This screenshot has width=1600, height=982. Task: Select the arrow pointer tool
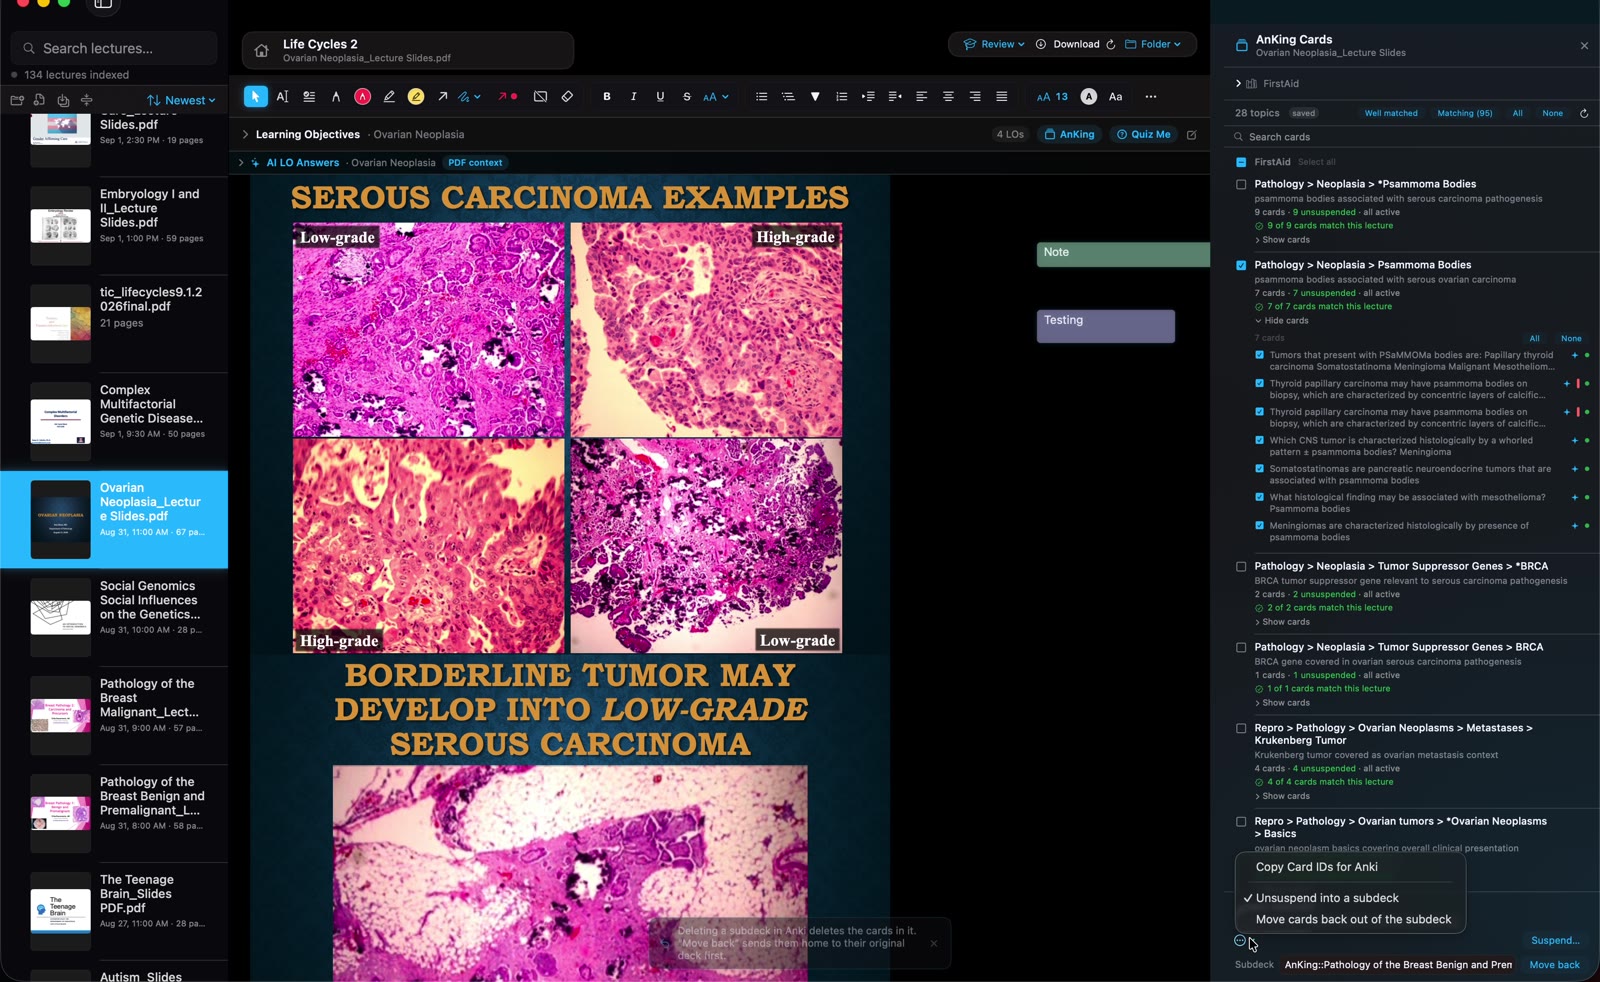click(256, 97)
